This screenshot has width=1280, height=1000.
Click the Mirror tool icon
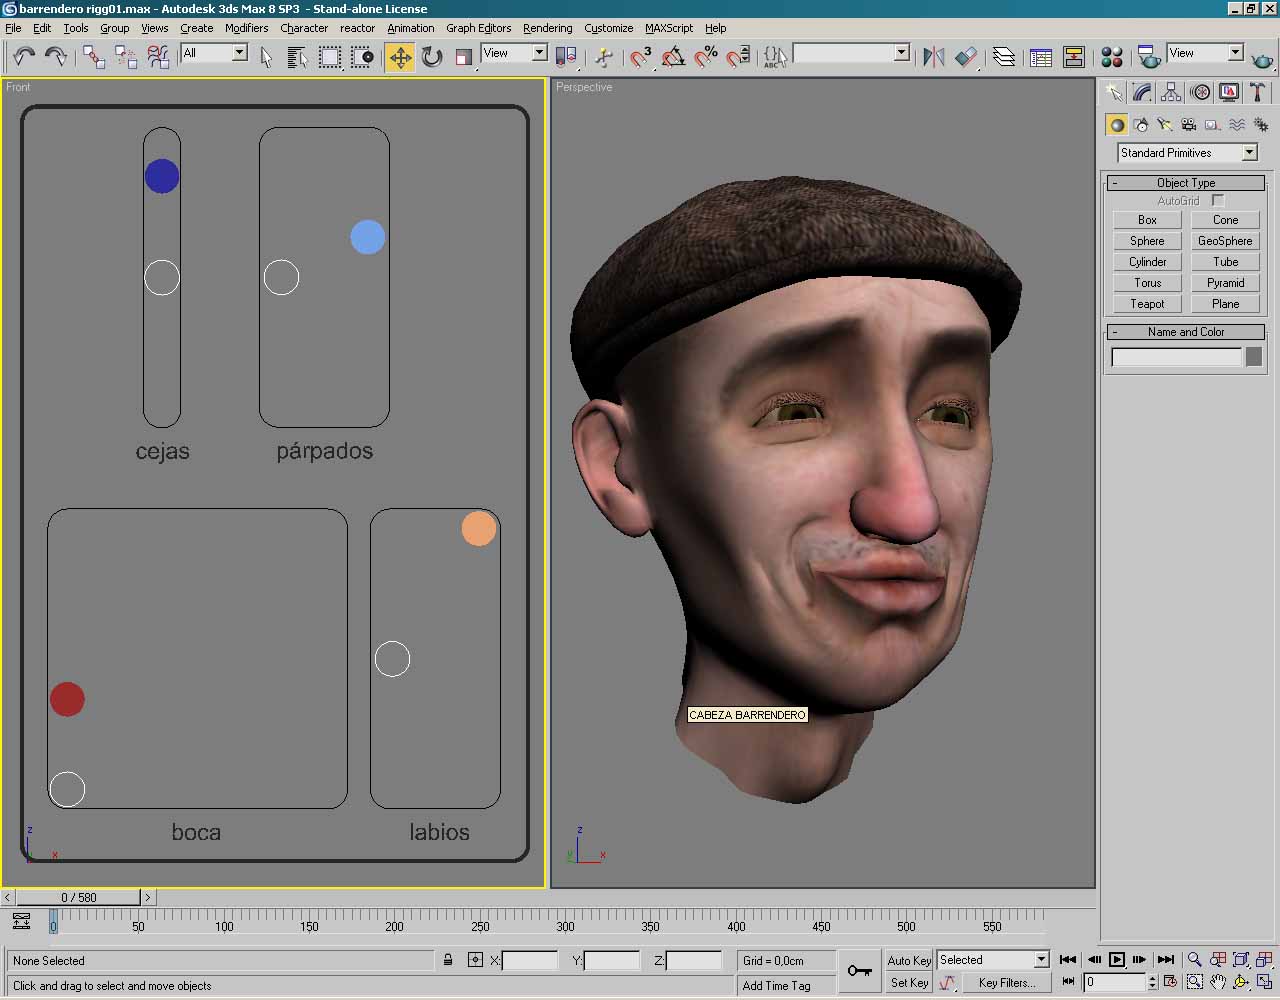[933, 57]
